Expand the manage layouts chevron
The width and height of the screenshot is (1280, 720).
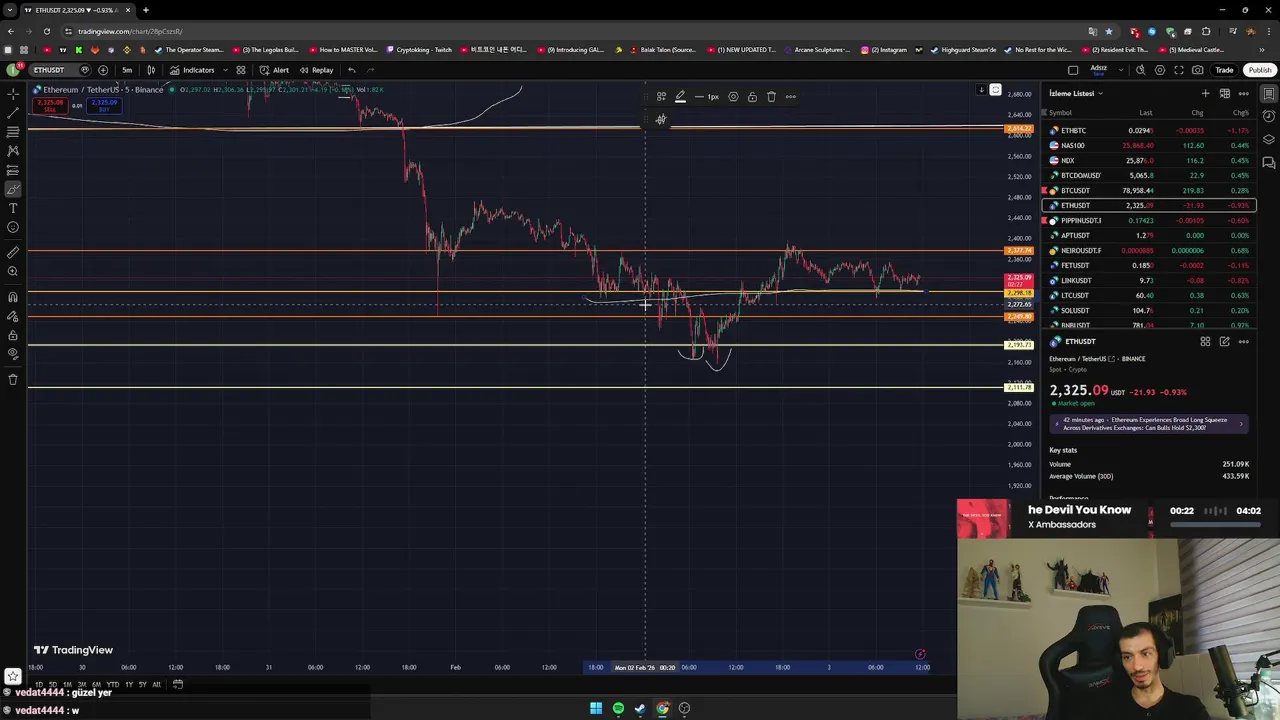coord(1119,70)
